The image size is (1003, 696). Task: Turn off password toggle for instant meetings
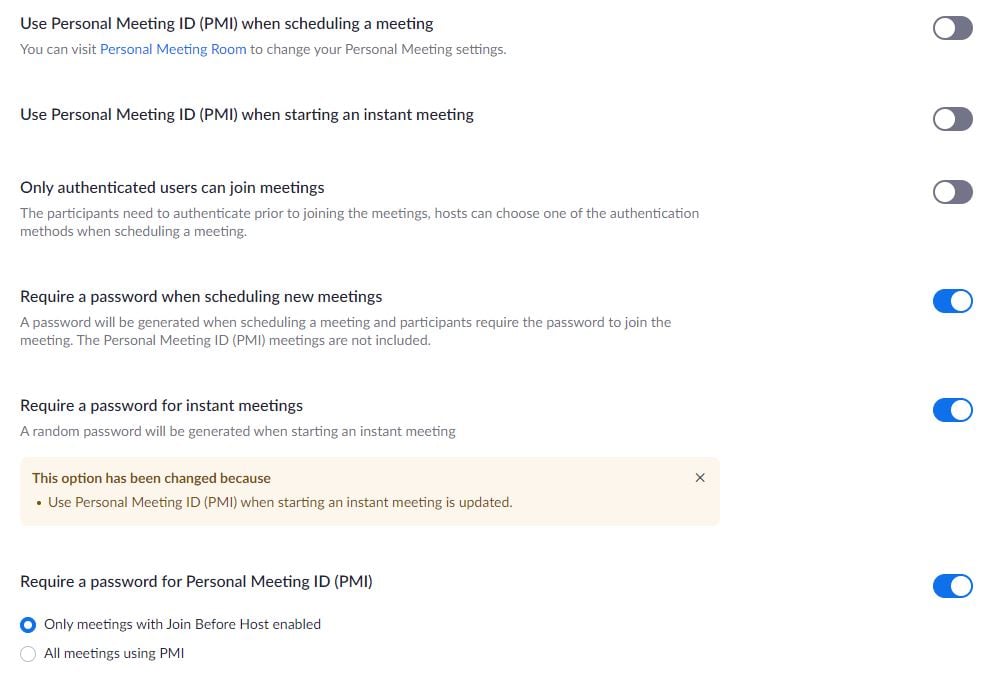952,410
